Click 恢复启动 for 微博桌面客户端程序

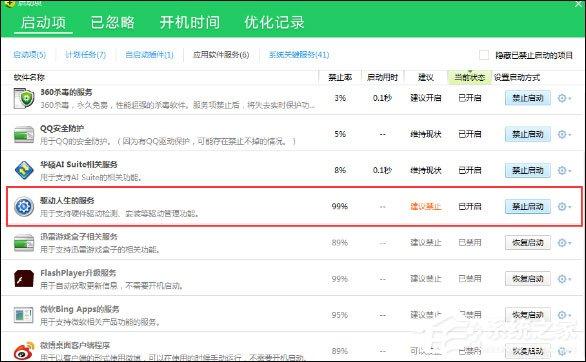pyautogui.click(x=528, y=351)
